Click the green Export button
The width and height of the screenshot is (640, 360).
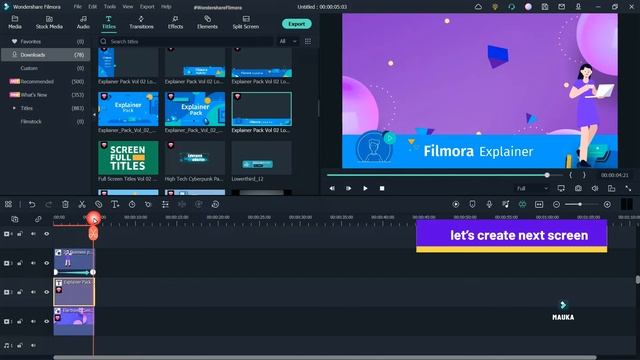[x=297, y=24]
